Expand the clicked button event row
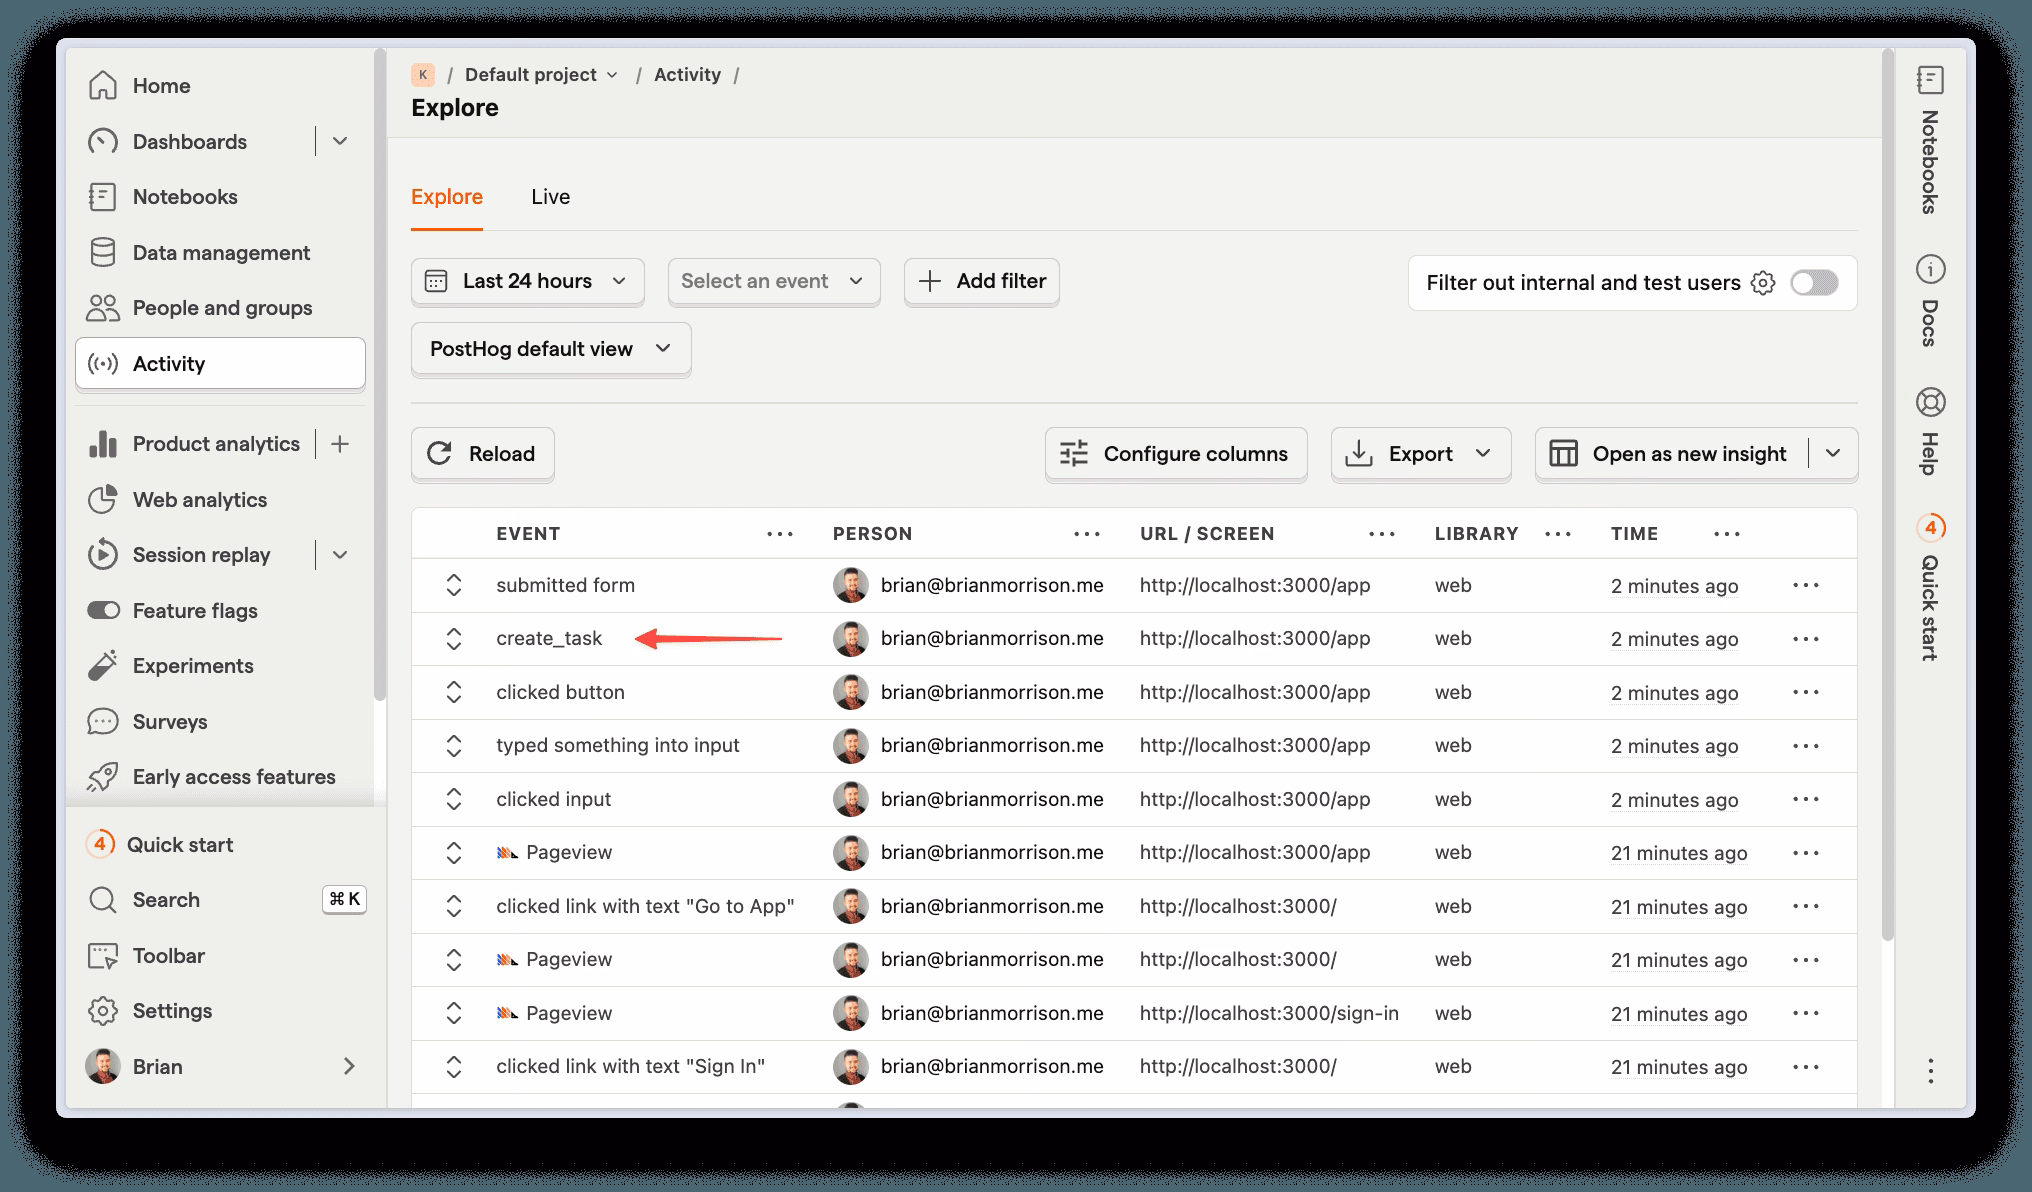This screenshot has height=1192, width=2032. (454, 692)
